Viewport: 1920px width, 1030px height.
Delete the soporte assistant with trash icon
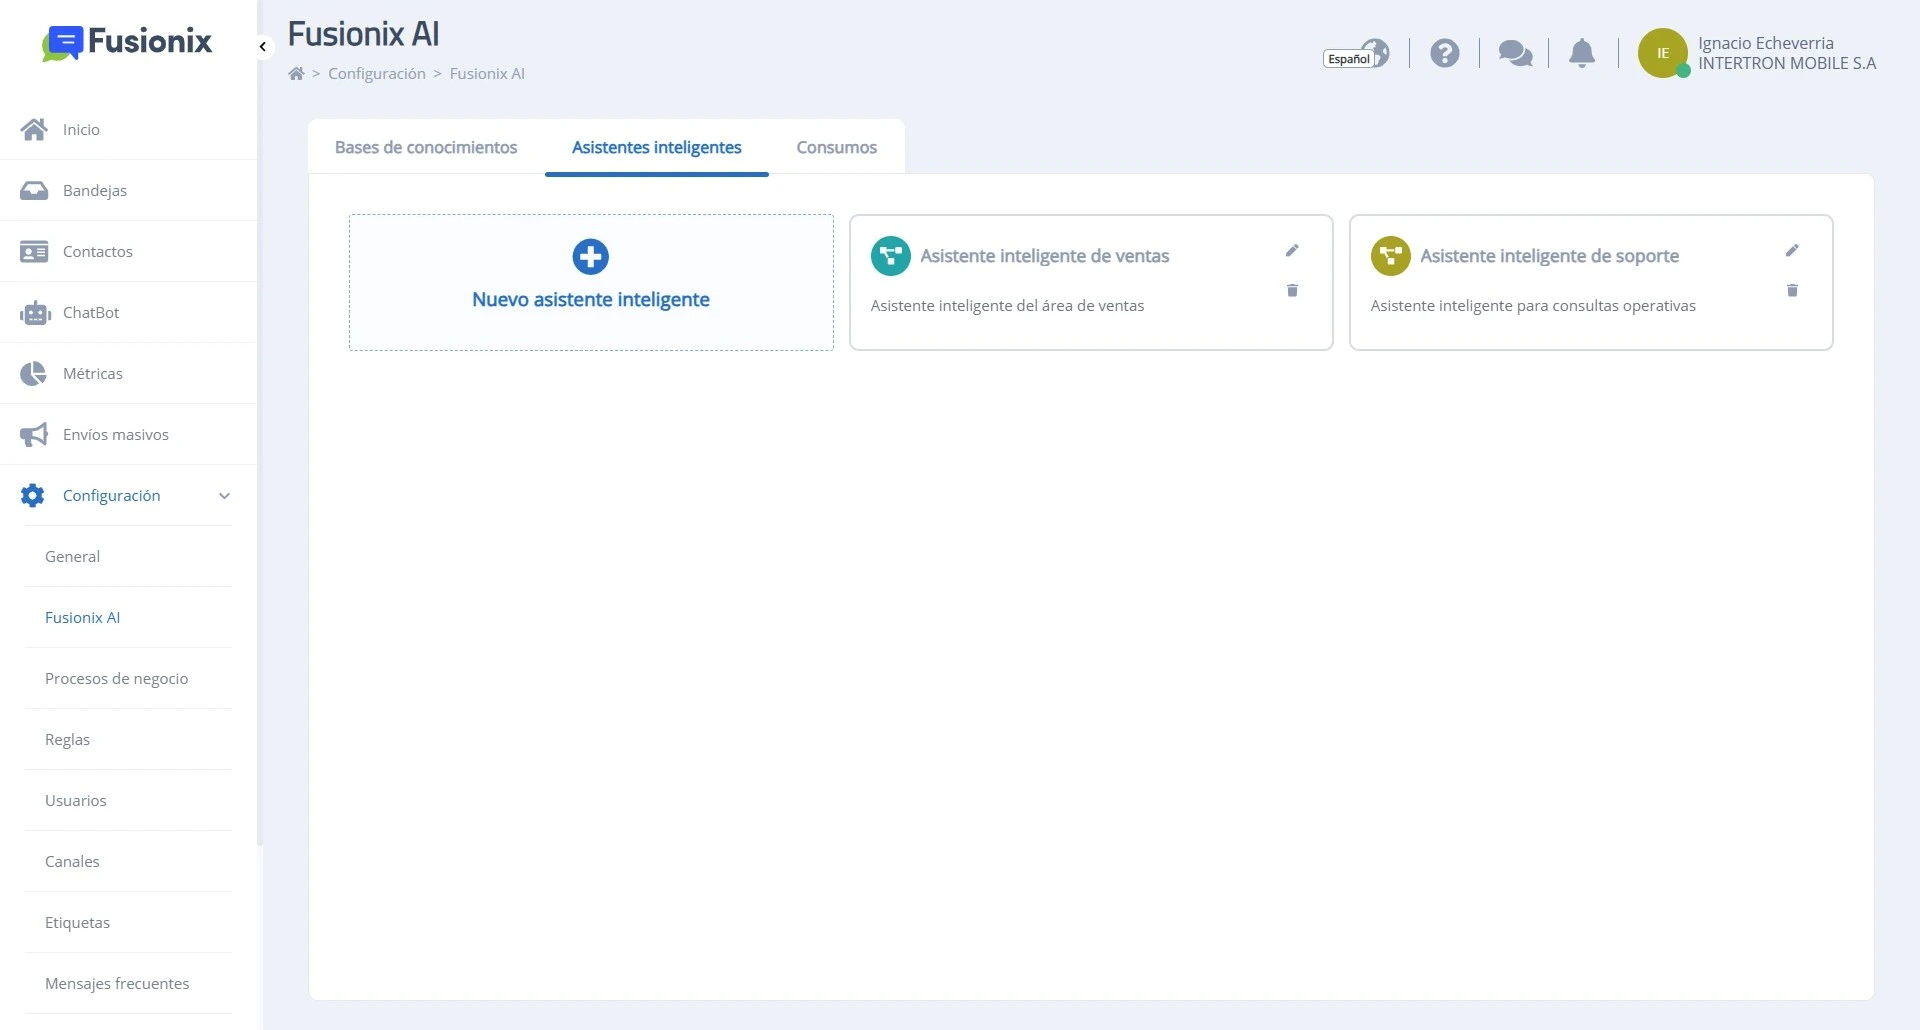click(1792, 290)
